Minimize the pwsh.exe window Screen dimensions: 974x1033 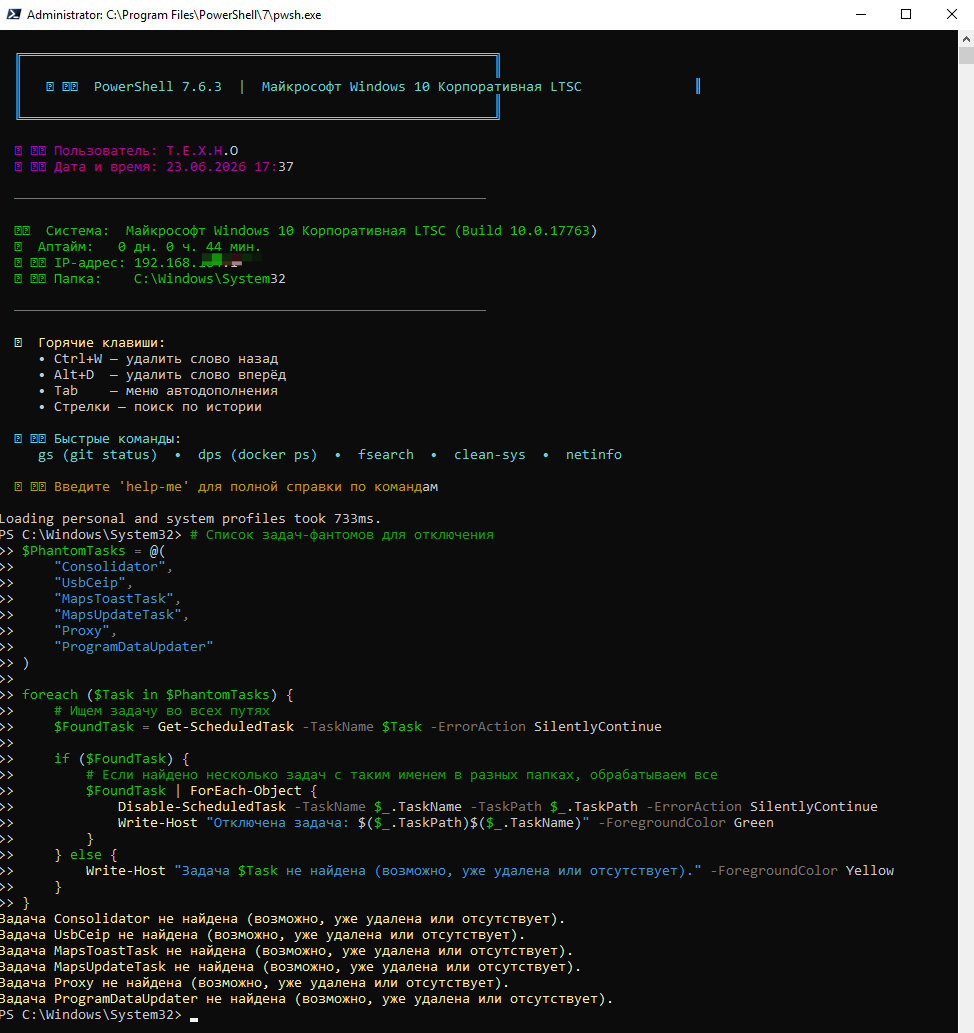coord(861,14)
